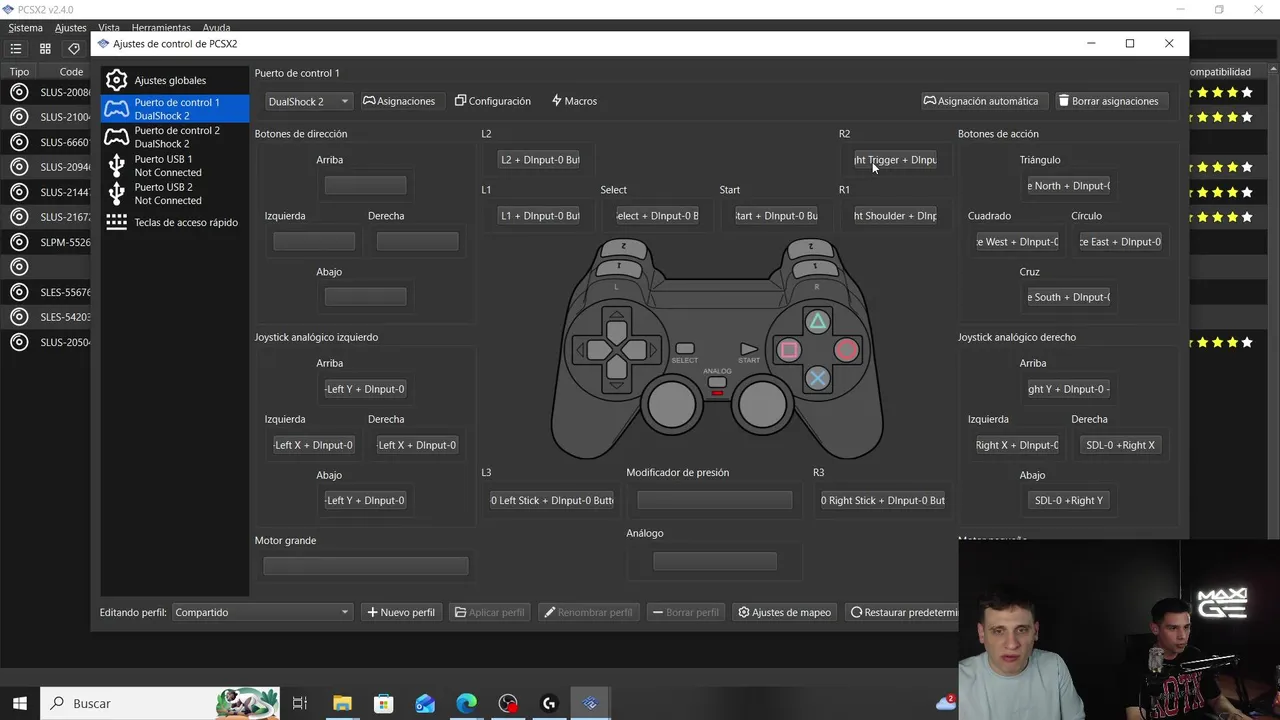Image resolution: width=1280 pixels, height=720 pixels.
Task: Click right joystick Derecha SDL-0 +Right X binding
Action: (1120, 445)
